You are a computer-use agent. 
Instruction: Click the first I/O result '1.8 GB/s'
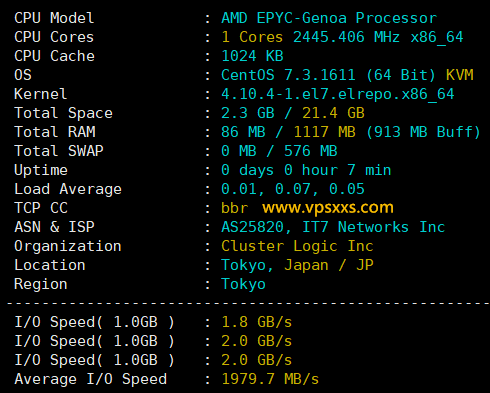coord(257,322)
